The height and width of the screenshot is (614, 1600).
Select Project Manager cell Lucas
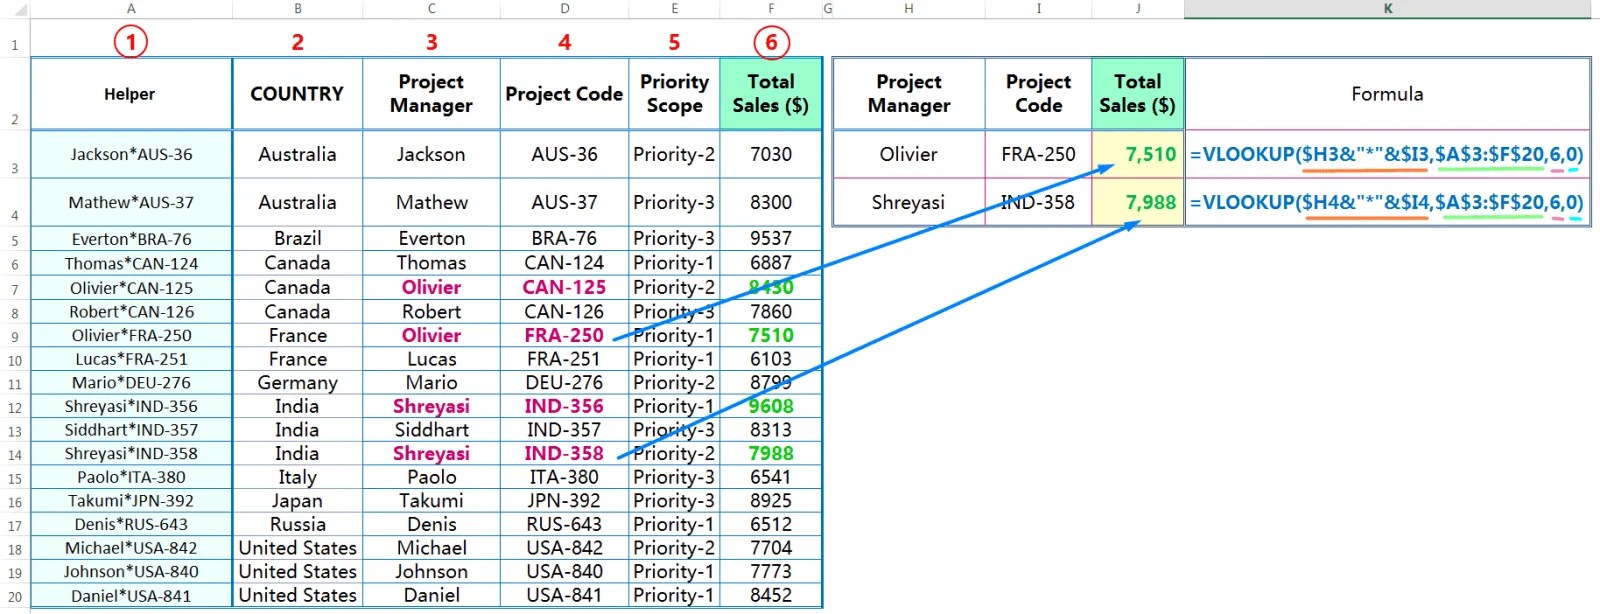click(431, 359)
